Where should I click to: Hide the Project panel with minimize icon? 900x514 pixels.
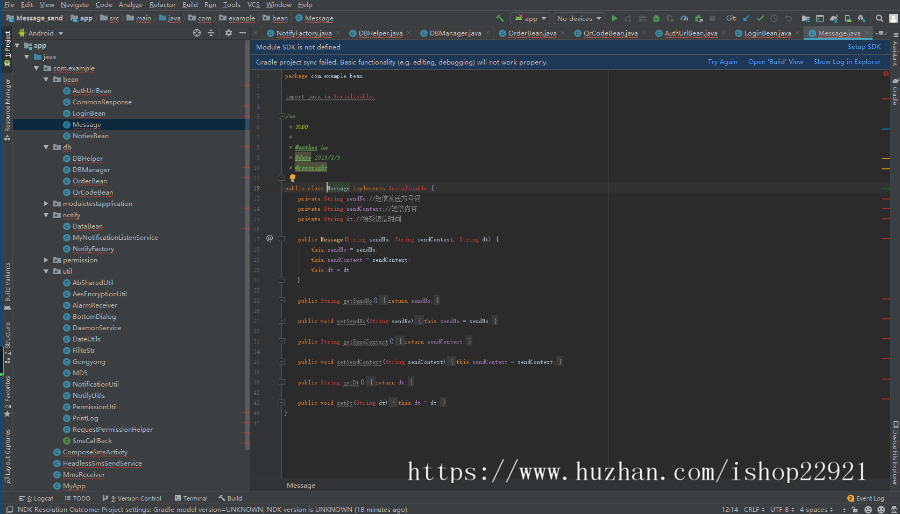coord(243,33)
